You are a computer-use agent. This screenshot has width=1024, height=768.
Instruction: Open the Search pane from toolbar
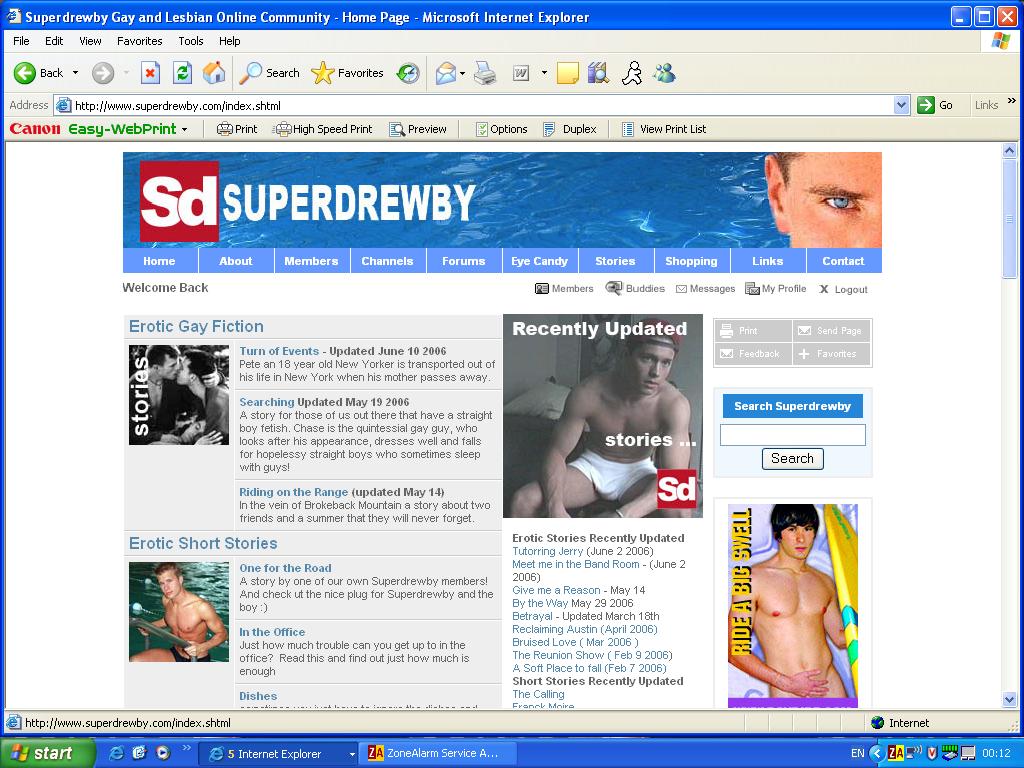pos(269,73)
